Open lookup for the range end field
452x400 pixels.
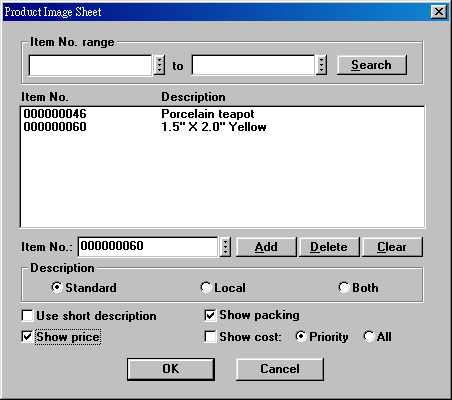point(321,65)
